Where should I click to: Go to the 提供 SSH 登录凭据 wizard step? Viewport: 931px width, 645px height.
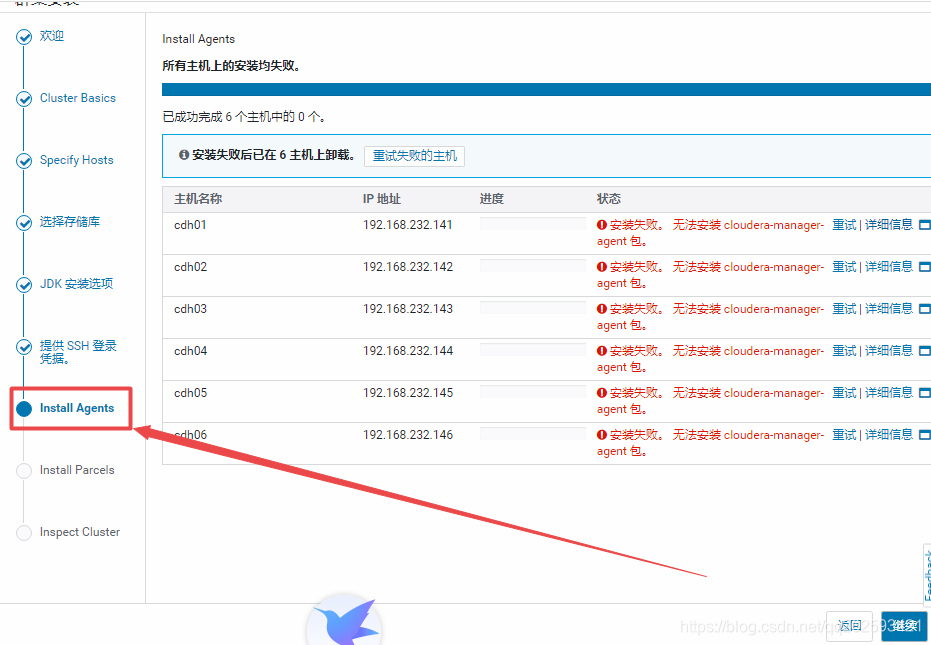click(78, 352)
